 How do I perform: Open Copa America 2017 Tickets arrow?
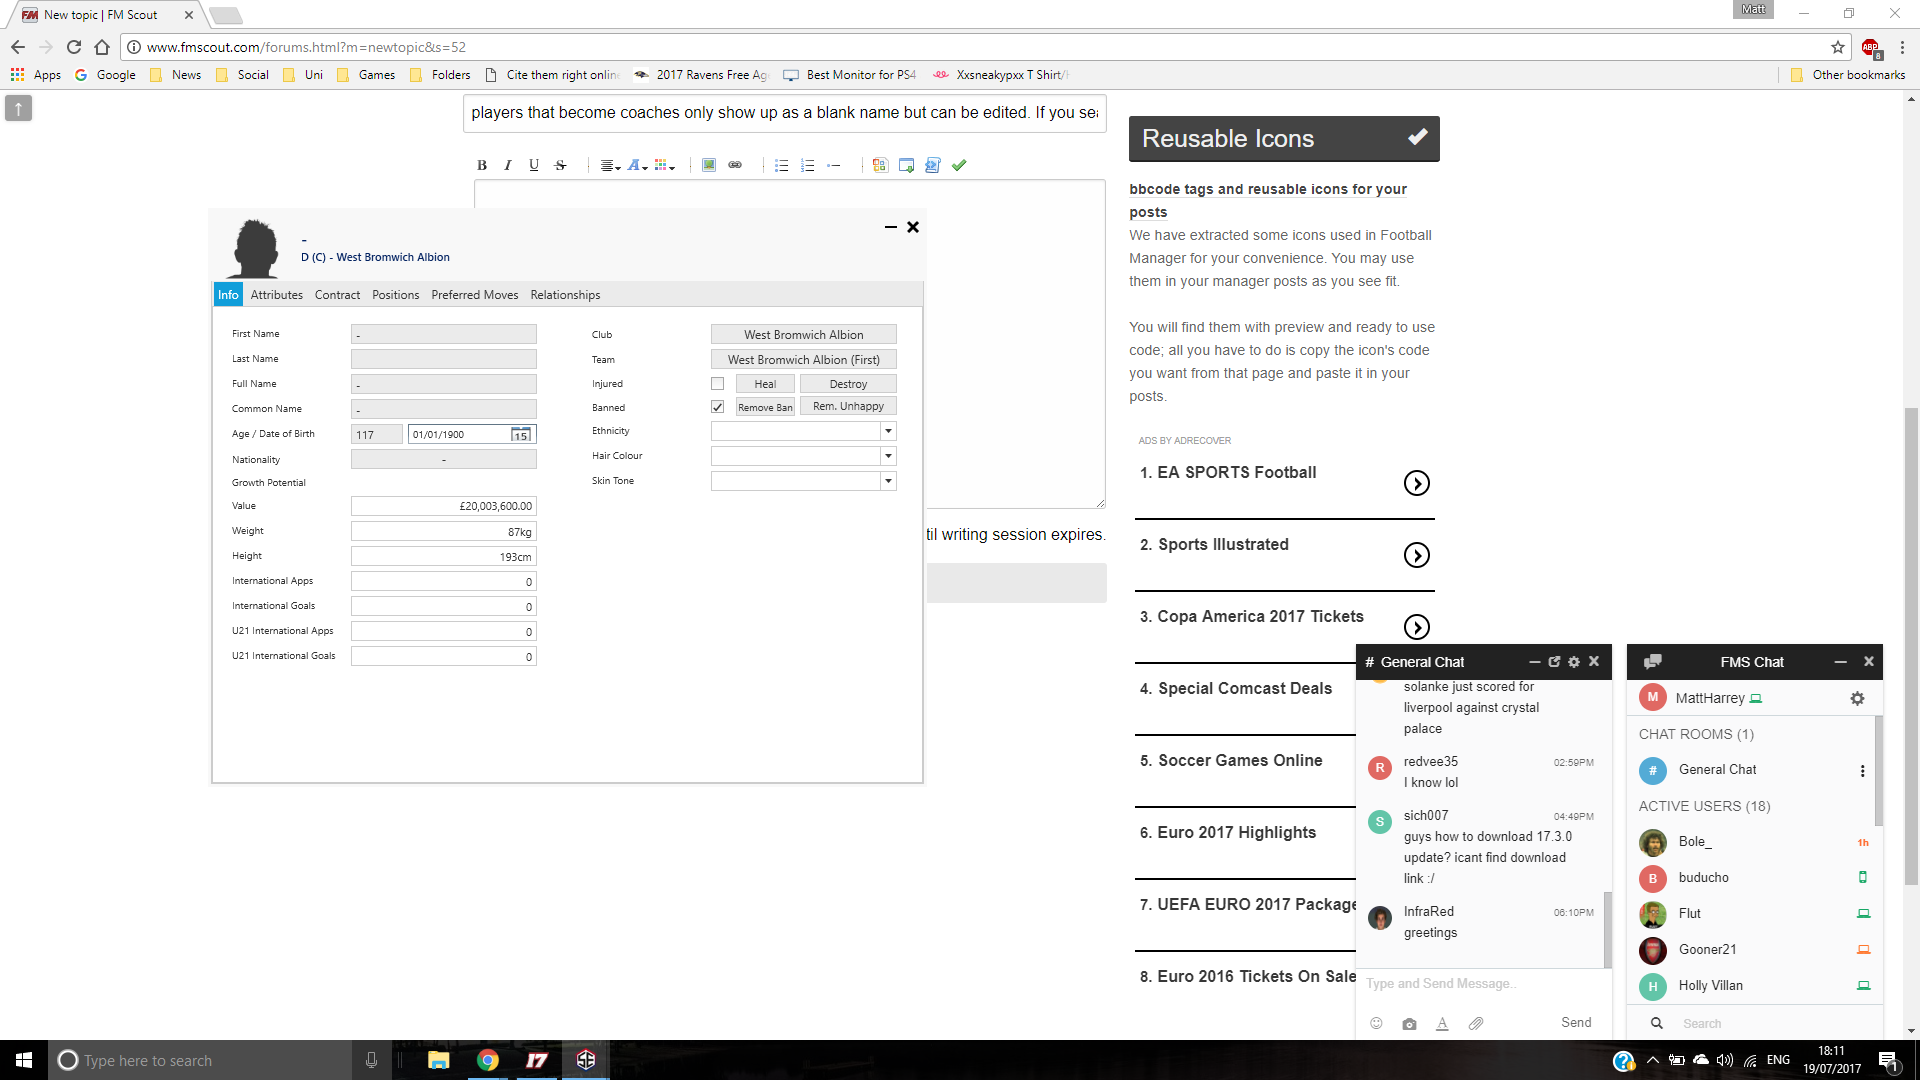(1416, 627)
